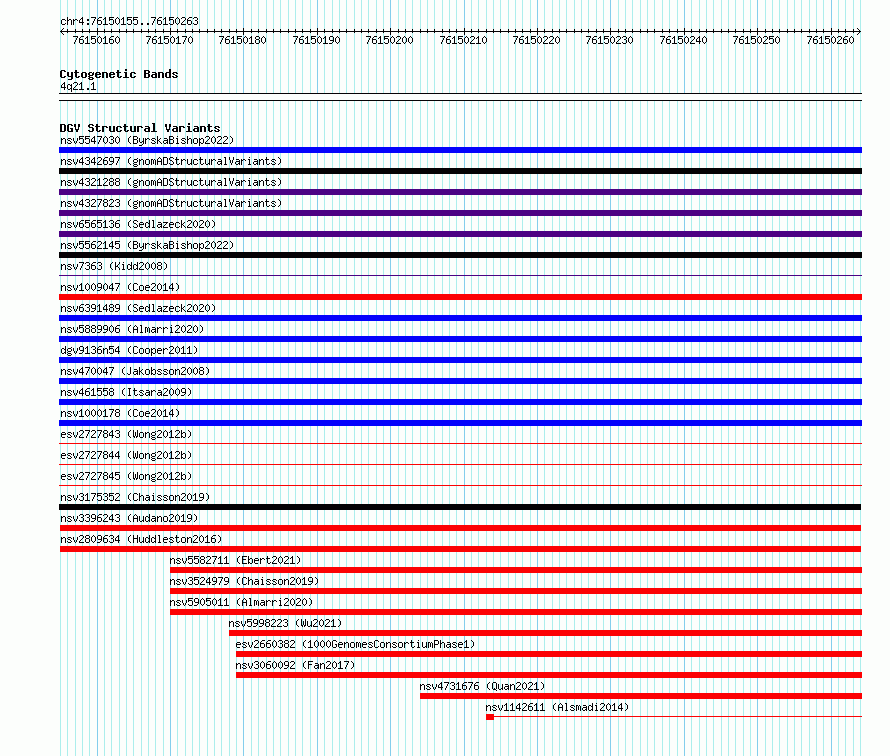Click ruler position 76150220
The height and width of the screenshot is (756, 890).
[536, 40]
